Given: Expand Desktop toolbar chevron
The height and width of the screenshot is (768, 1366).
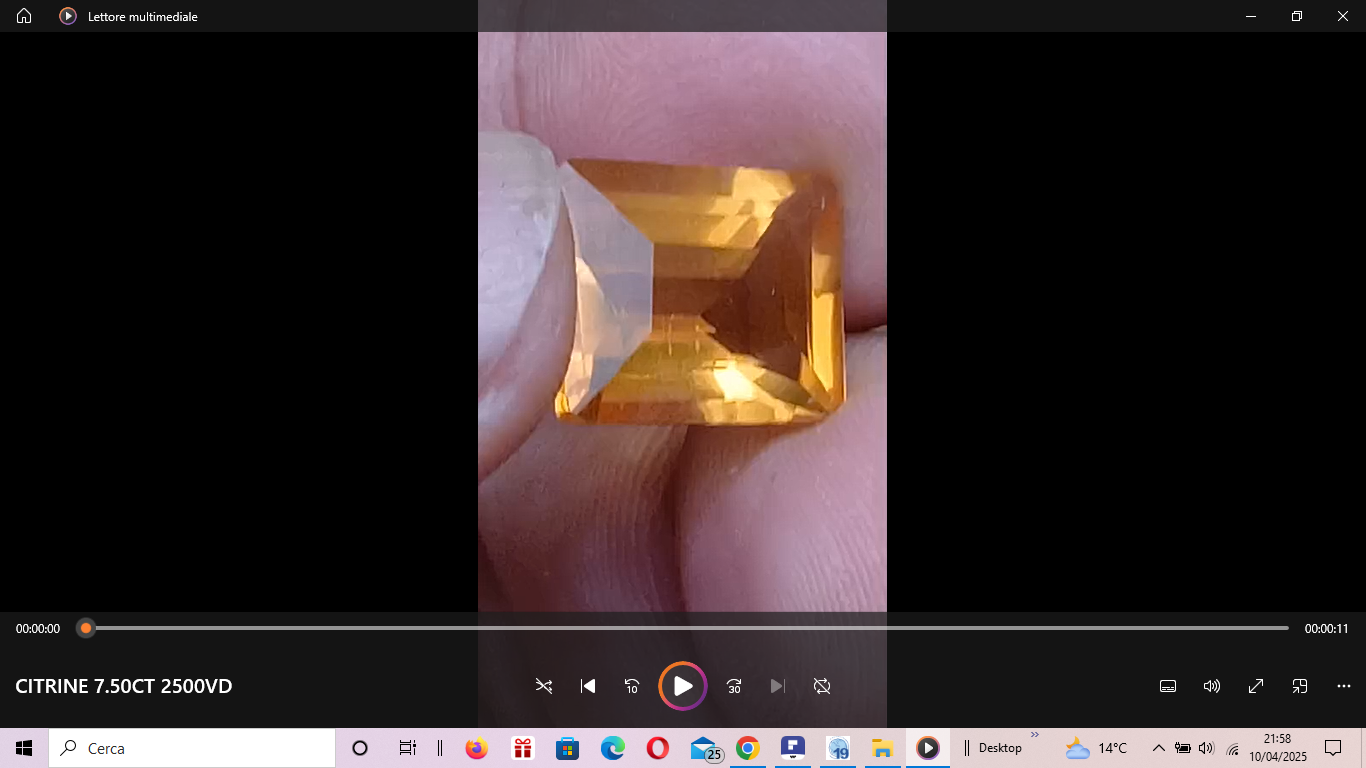Looking at the screenshot, I should [x=1035, y=735].
